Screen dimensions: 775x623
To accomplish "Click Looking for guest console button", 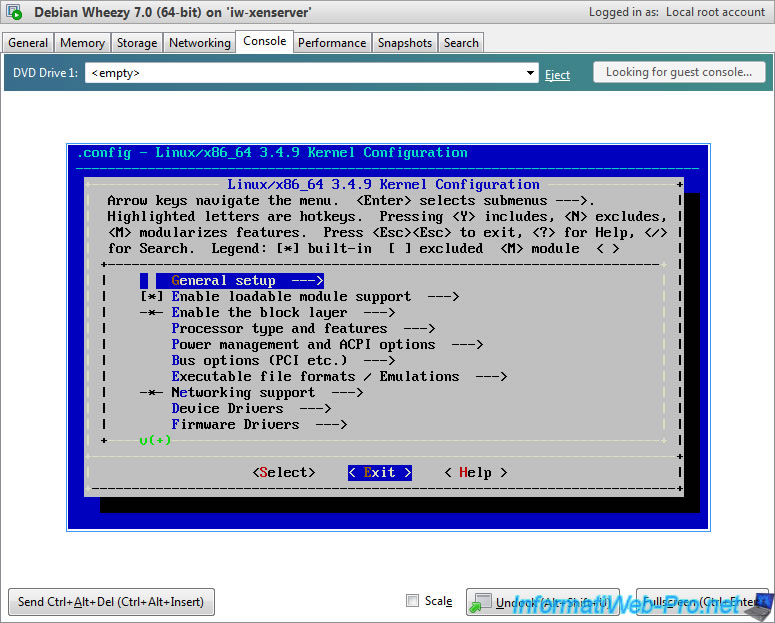I will pos(679,72).
